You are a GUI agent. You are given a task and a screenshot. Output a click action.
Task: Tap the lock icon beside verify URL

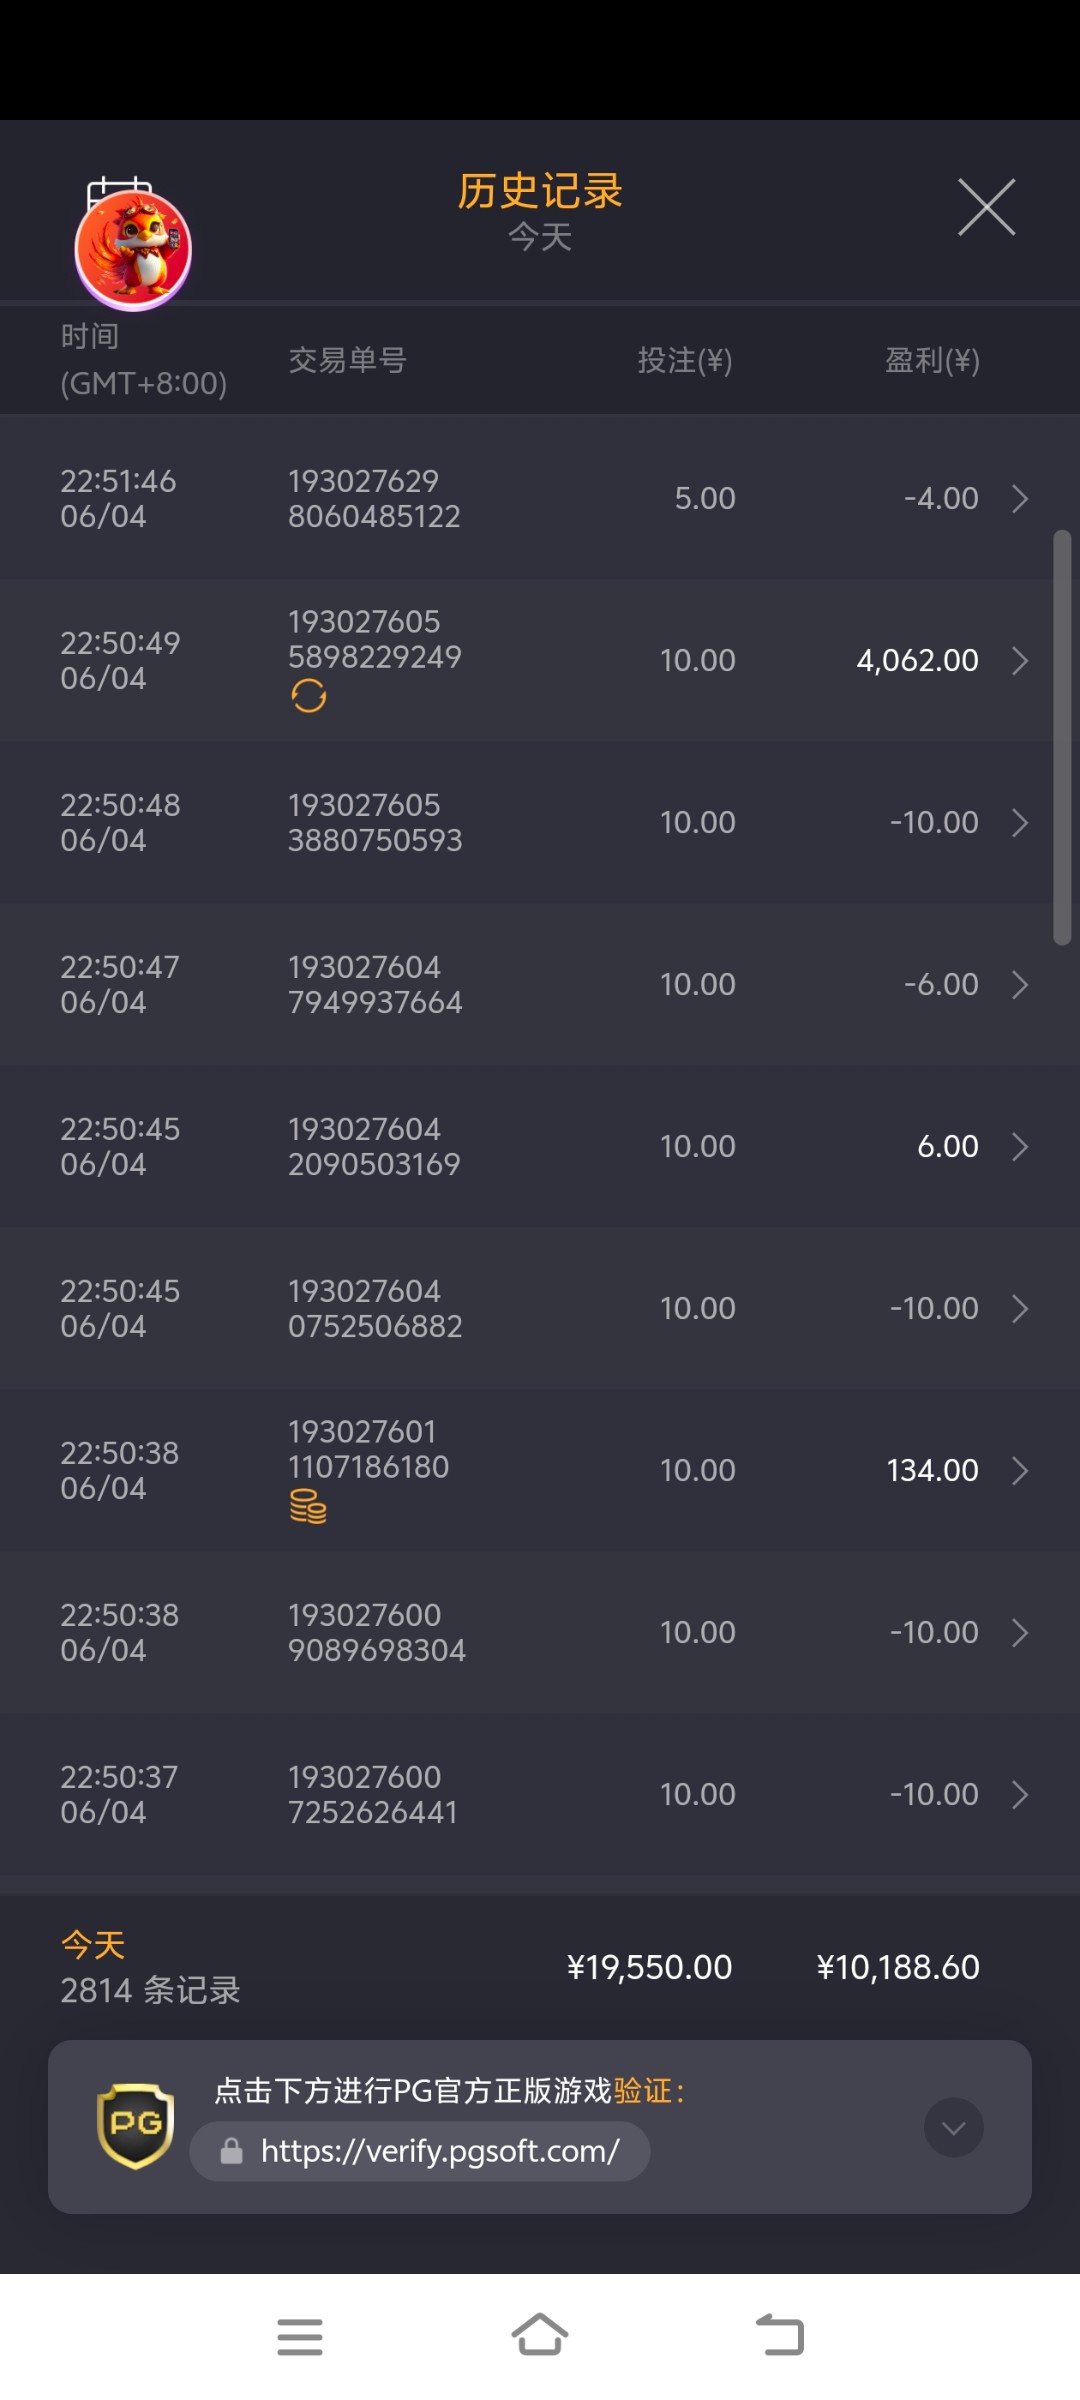[232, 2151]
